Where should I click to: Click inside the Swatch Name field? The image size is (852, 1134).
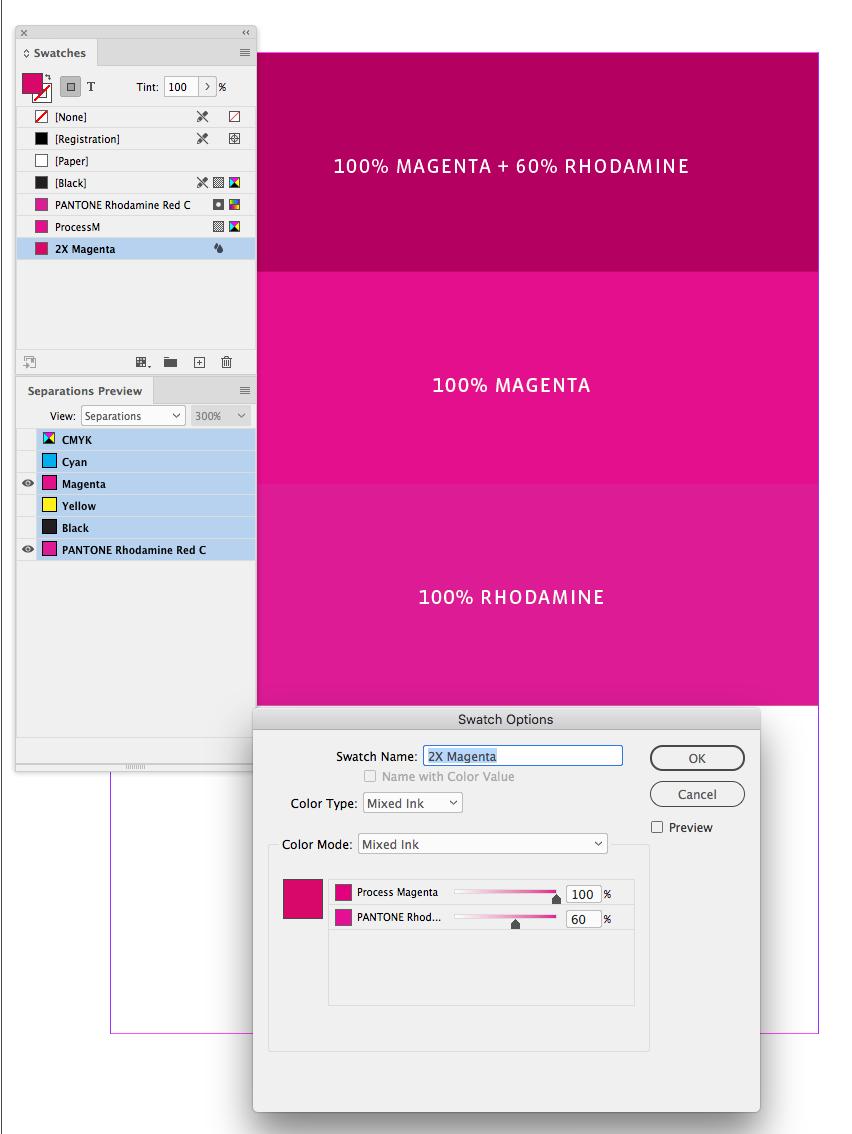pos(523,755)
